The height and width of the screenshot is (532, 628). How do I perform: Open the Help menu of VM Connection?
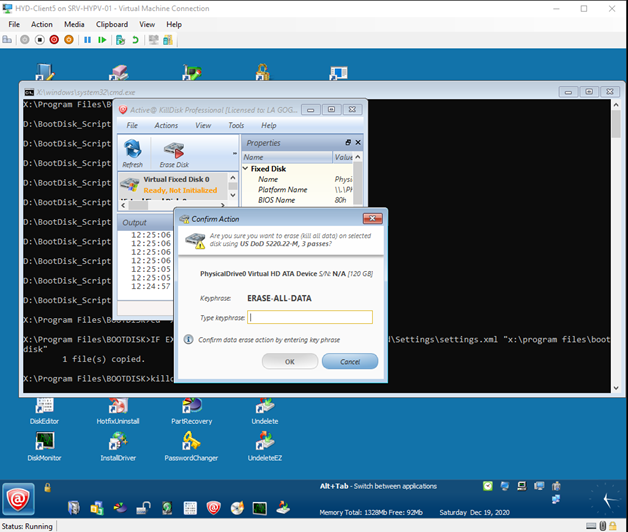174,24
